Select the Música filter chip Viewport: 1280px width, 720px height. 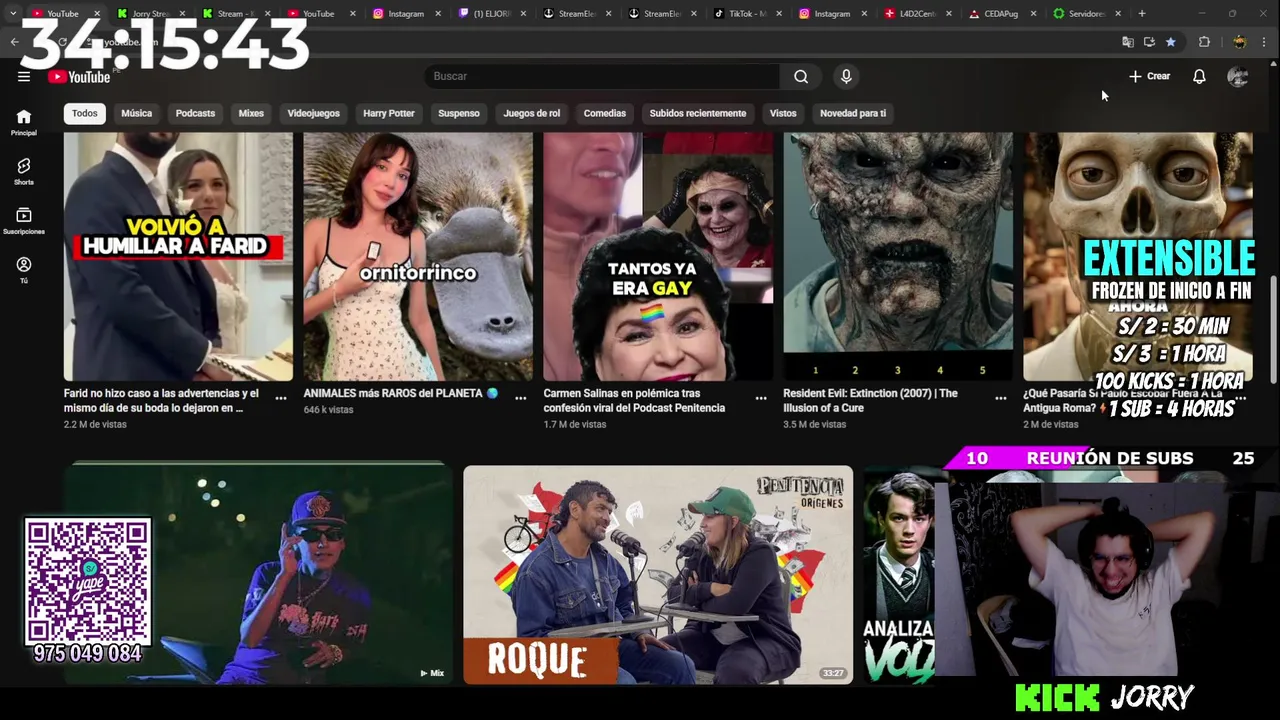coord(137,113)
